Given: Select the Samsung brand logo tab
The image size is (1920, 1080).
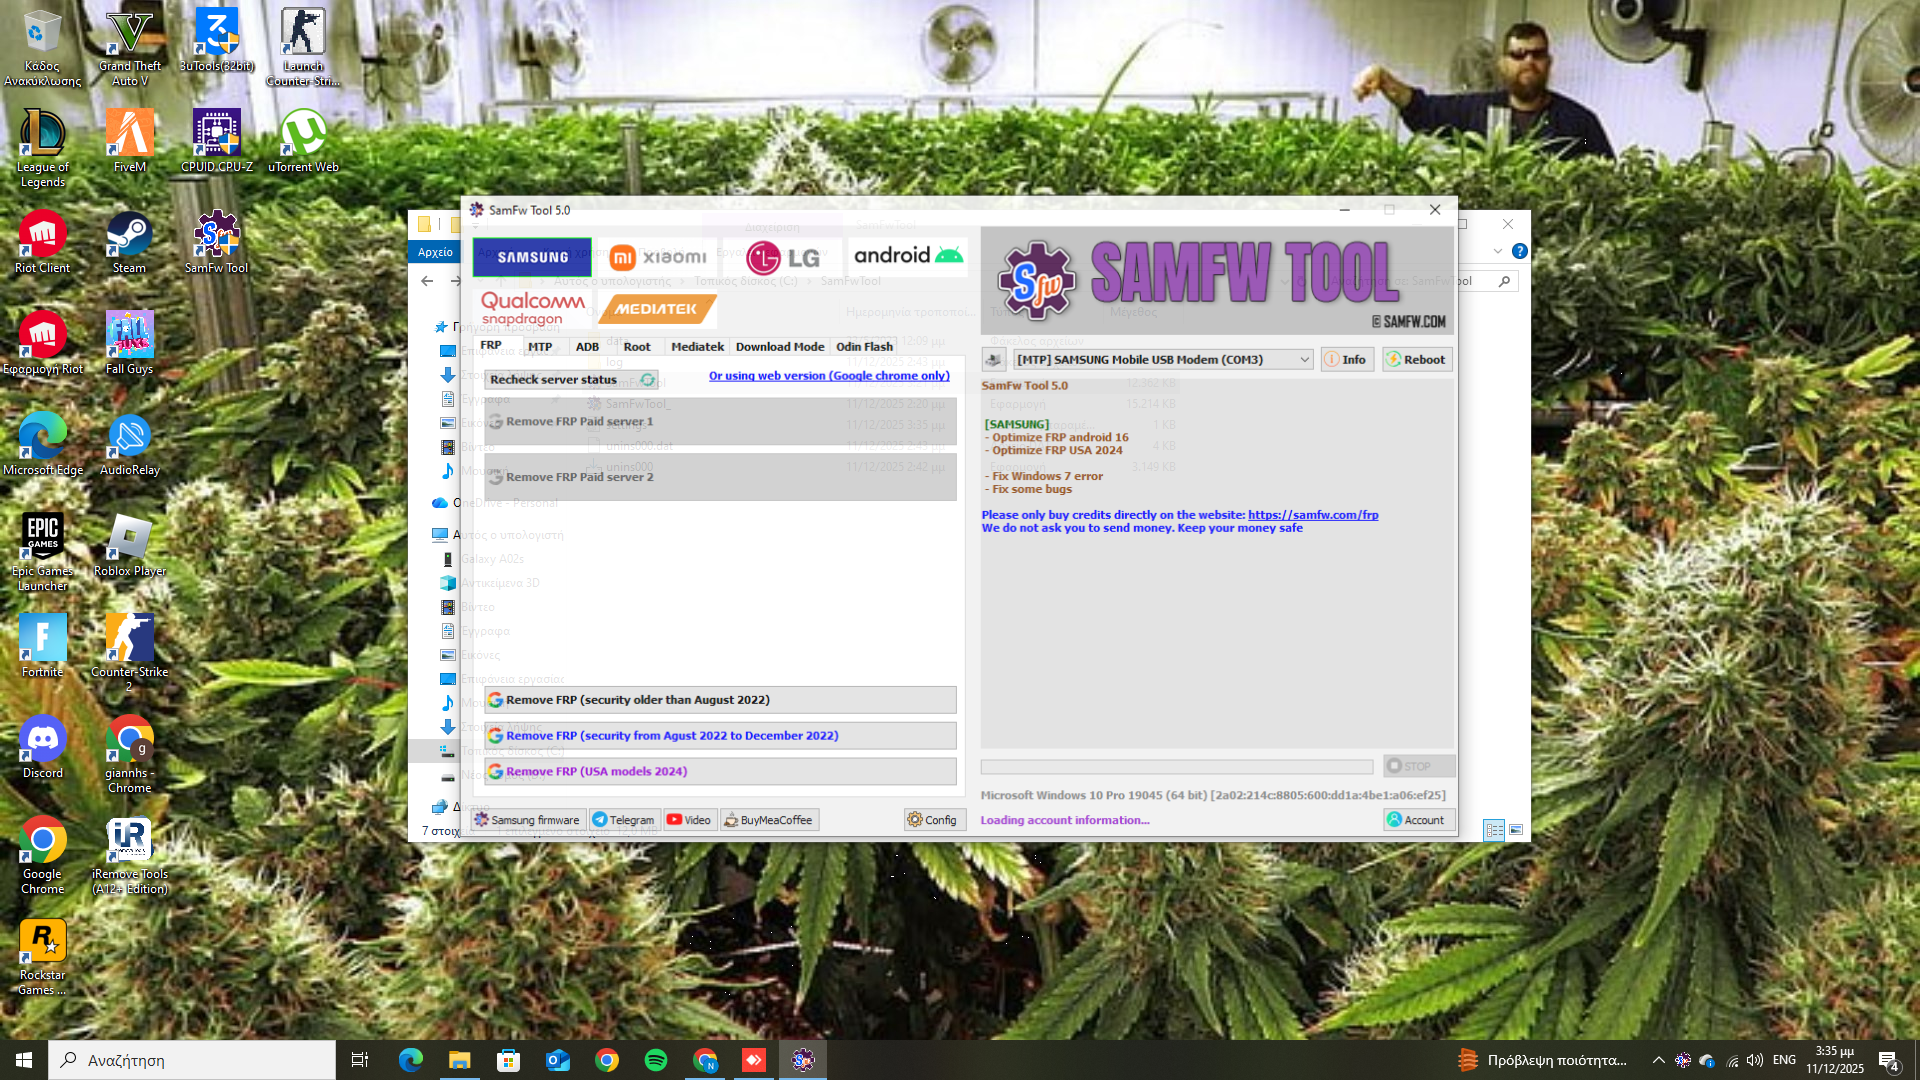Looking at the screenshot, I should point(532,257).
